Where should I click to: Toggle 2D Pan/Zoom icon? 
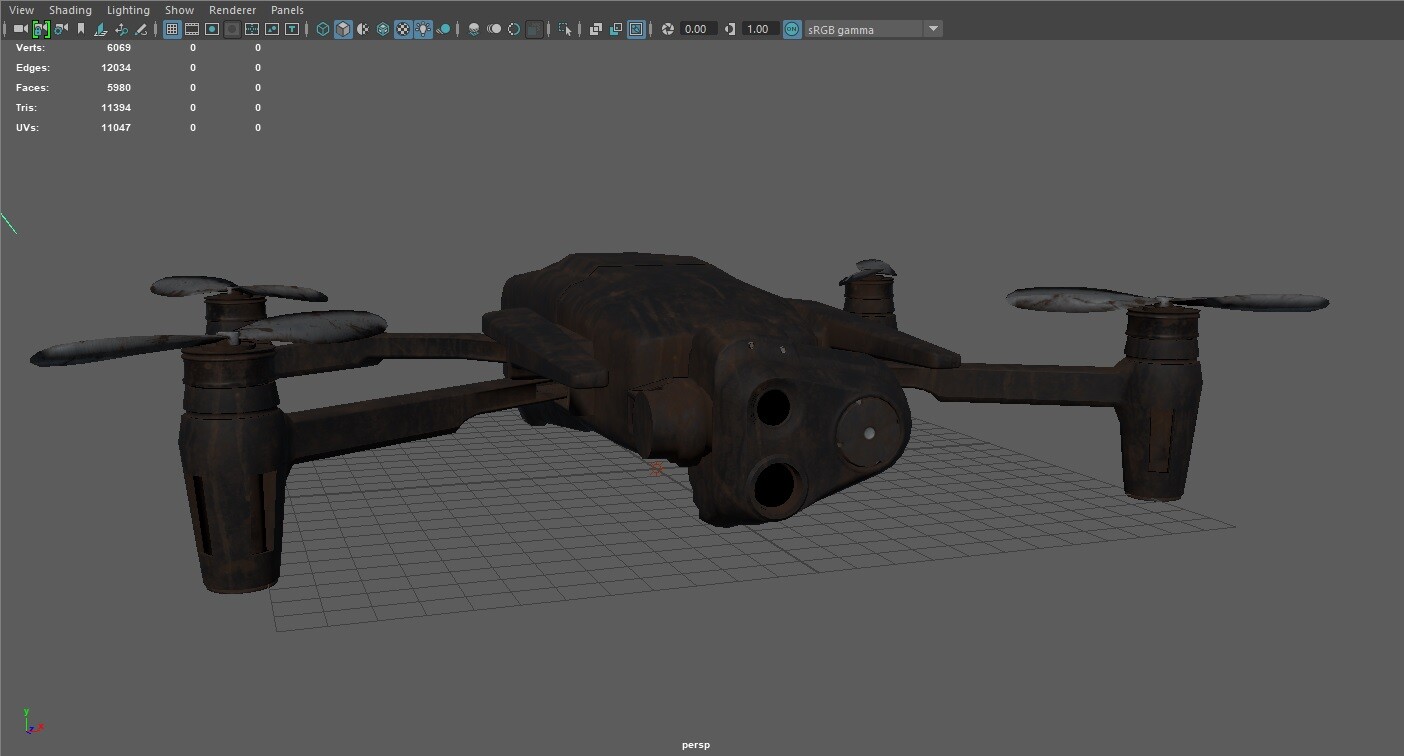(121, 29)
